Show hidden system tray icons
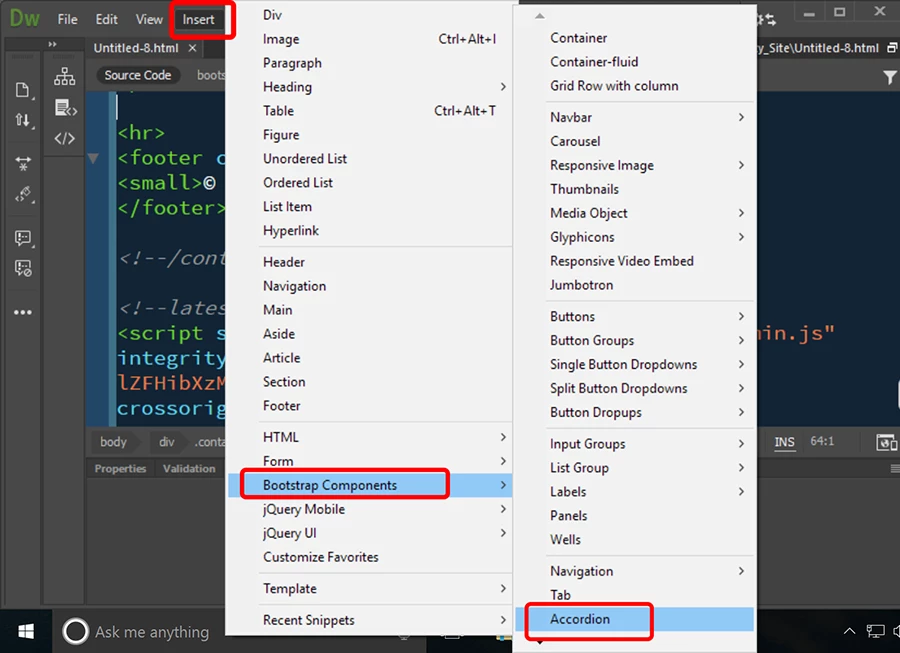The height and width of the screenshot is (653, 900). (x=849, y=632)
